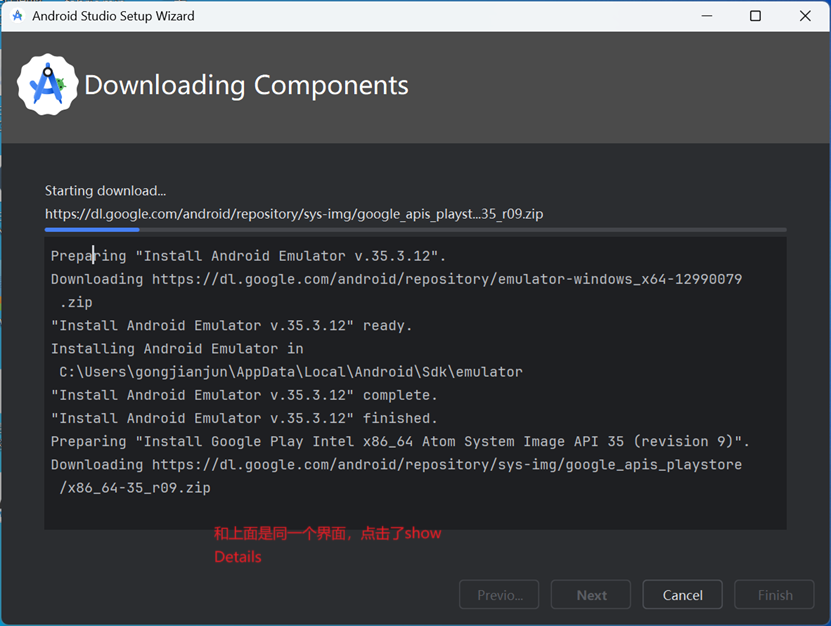831x626 pixels.
Task: Click the x86_64-35_r09.zip log line
Action: (135, 488)
